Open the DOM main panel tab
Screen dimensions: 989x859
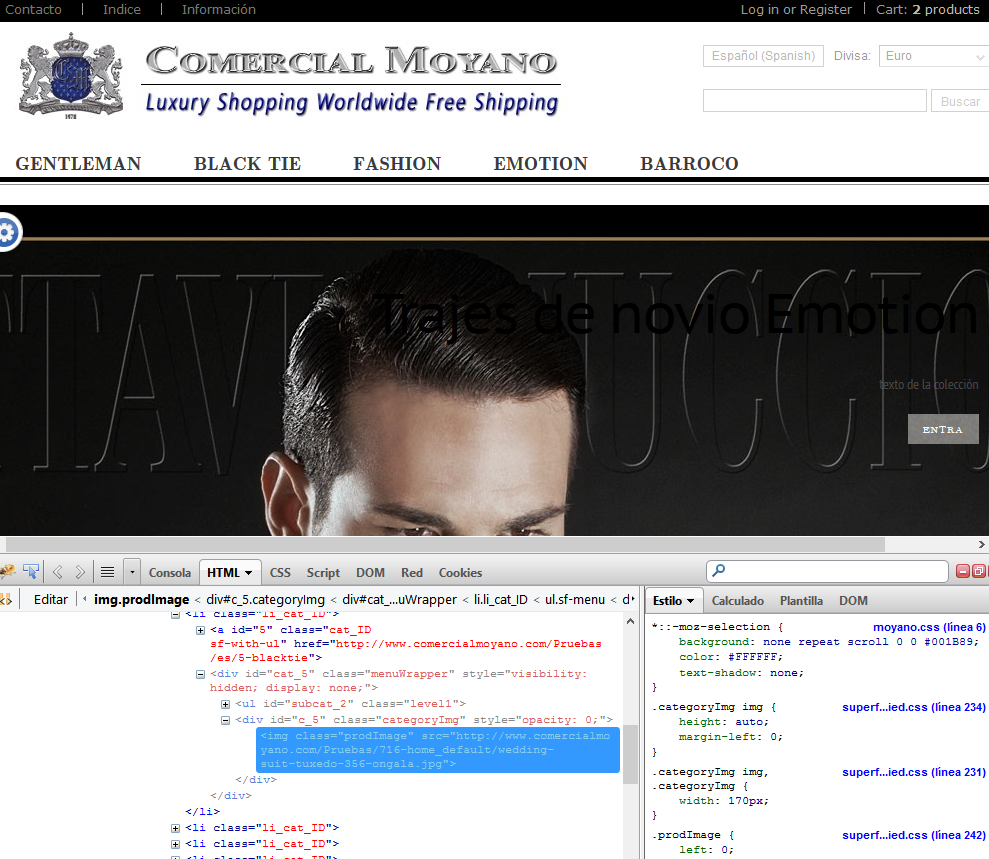pos(370,573)
